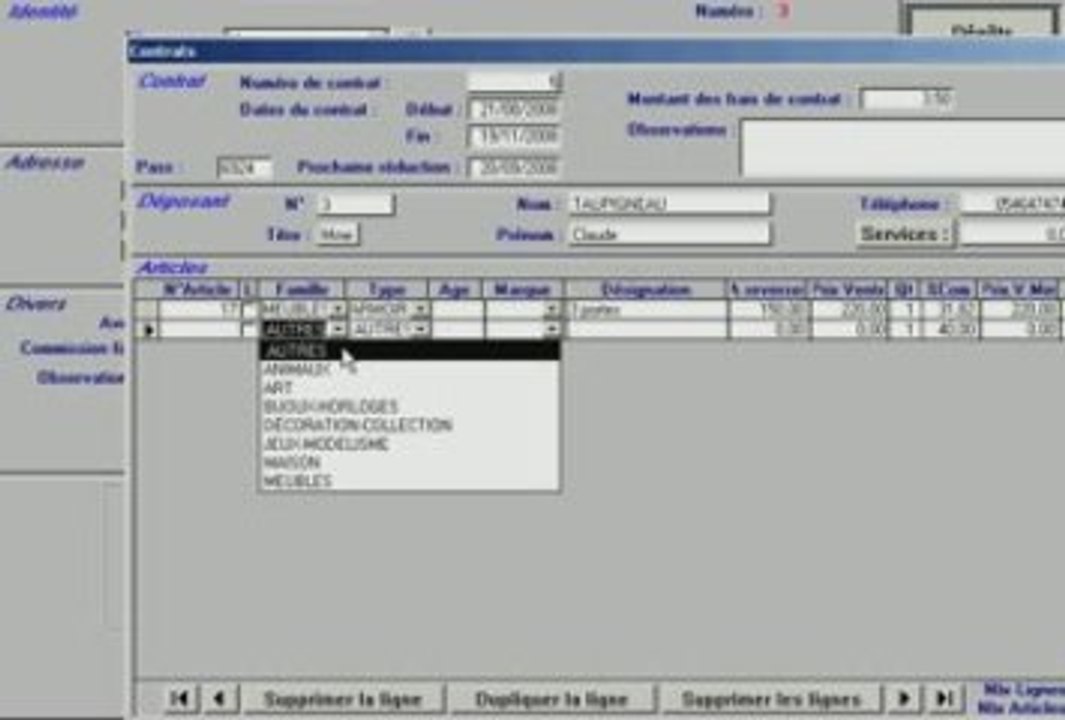Click the value field beside the Services button

1012,234
